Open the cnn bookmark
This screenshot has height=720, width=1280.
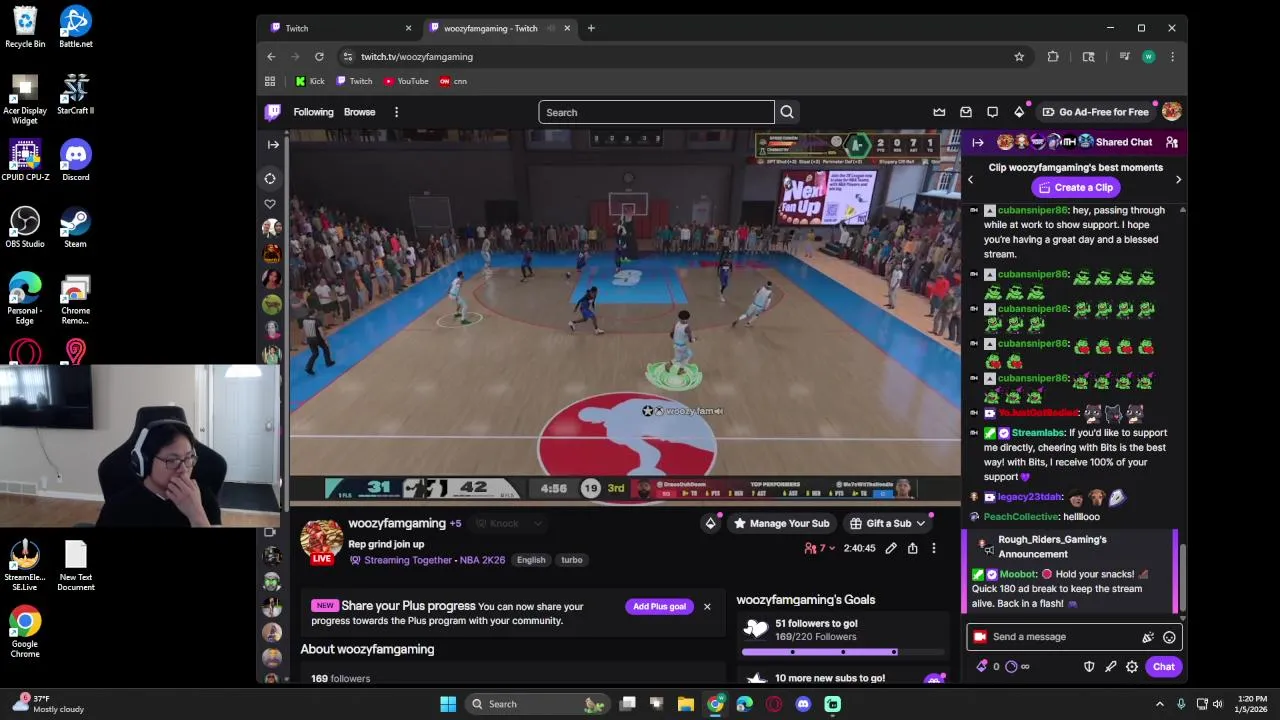(453, 81)
